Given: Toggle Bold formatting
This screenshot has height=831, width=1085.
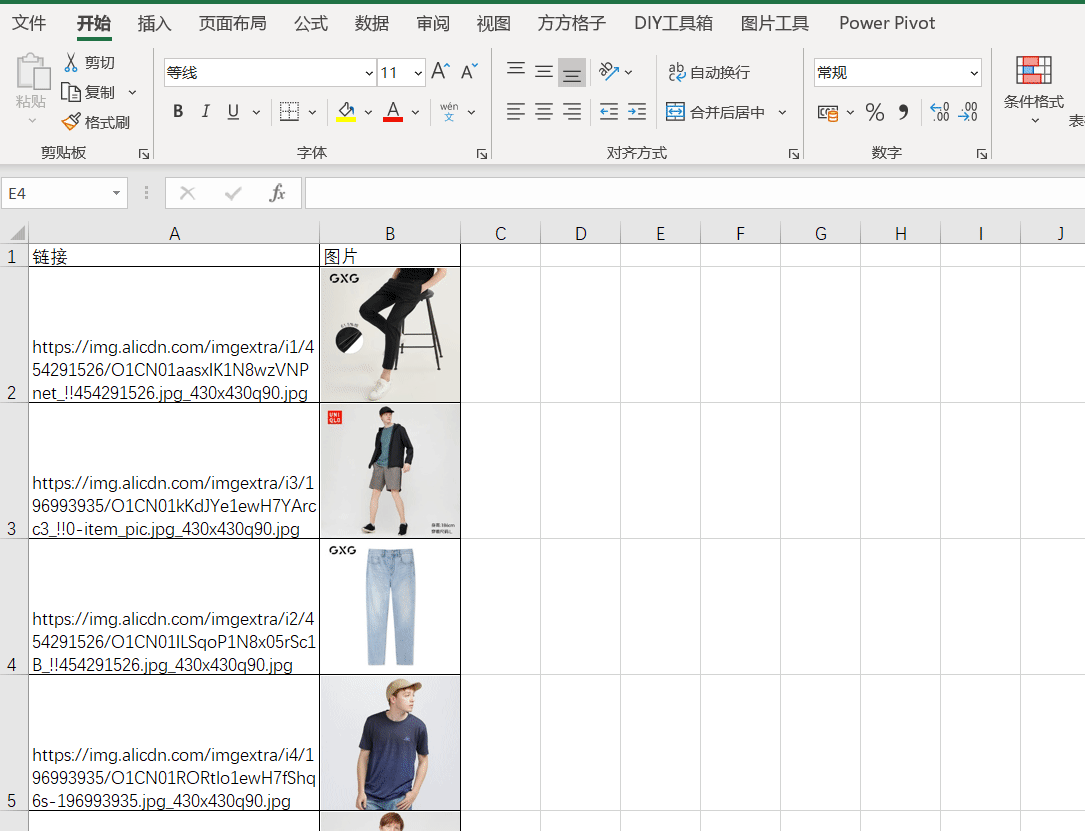Looking at the screenshot, I should coord(178,112).
